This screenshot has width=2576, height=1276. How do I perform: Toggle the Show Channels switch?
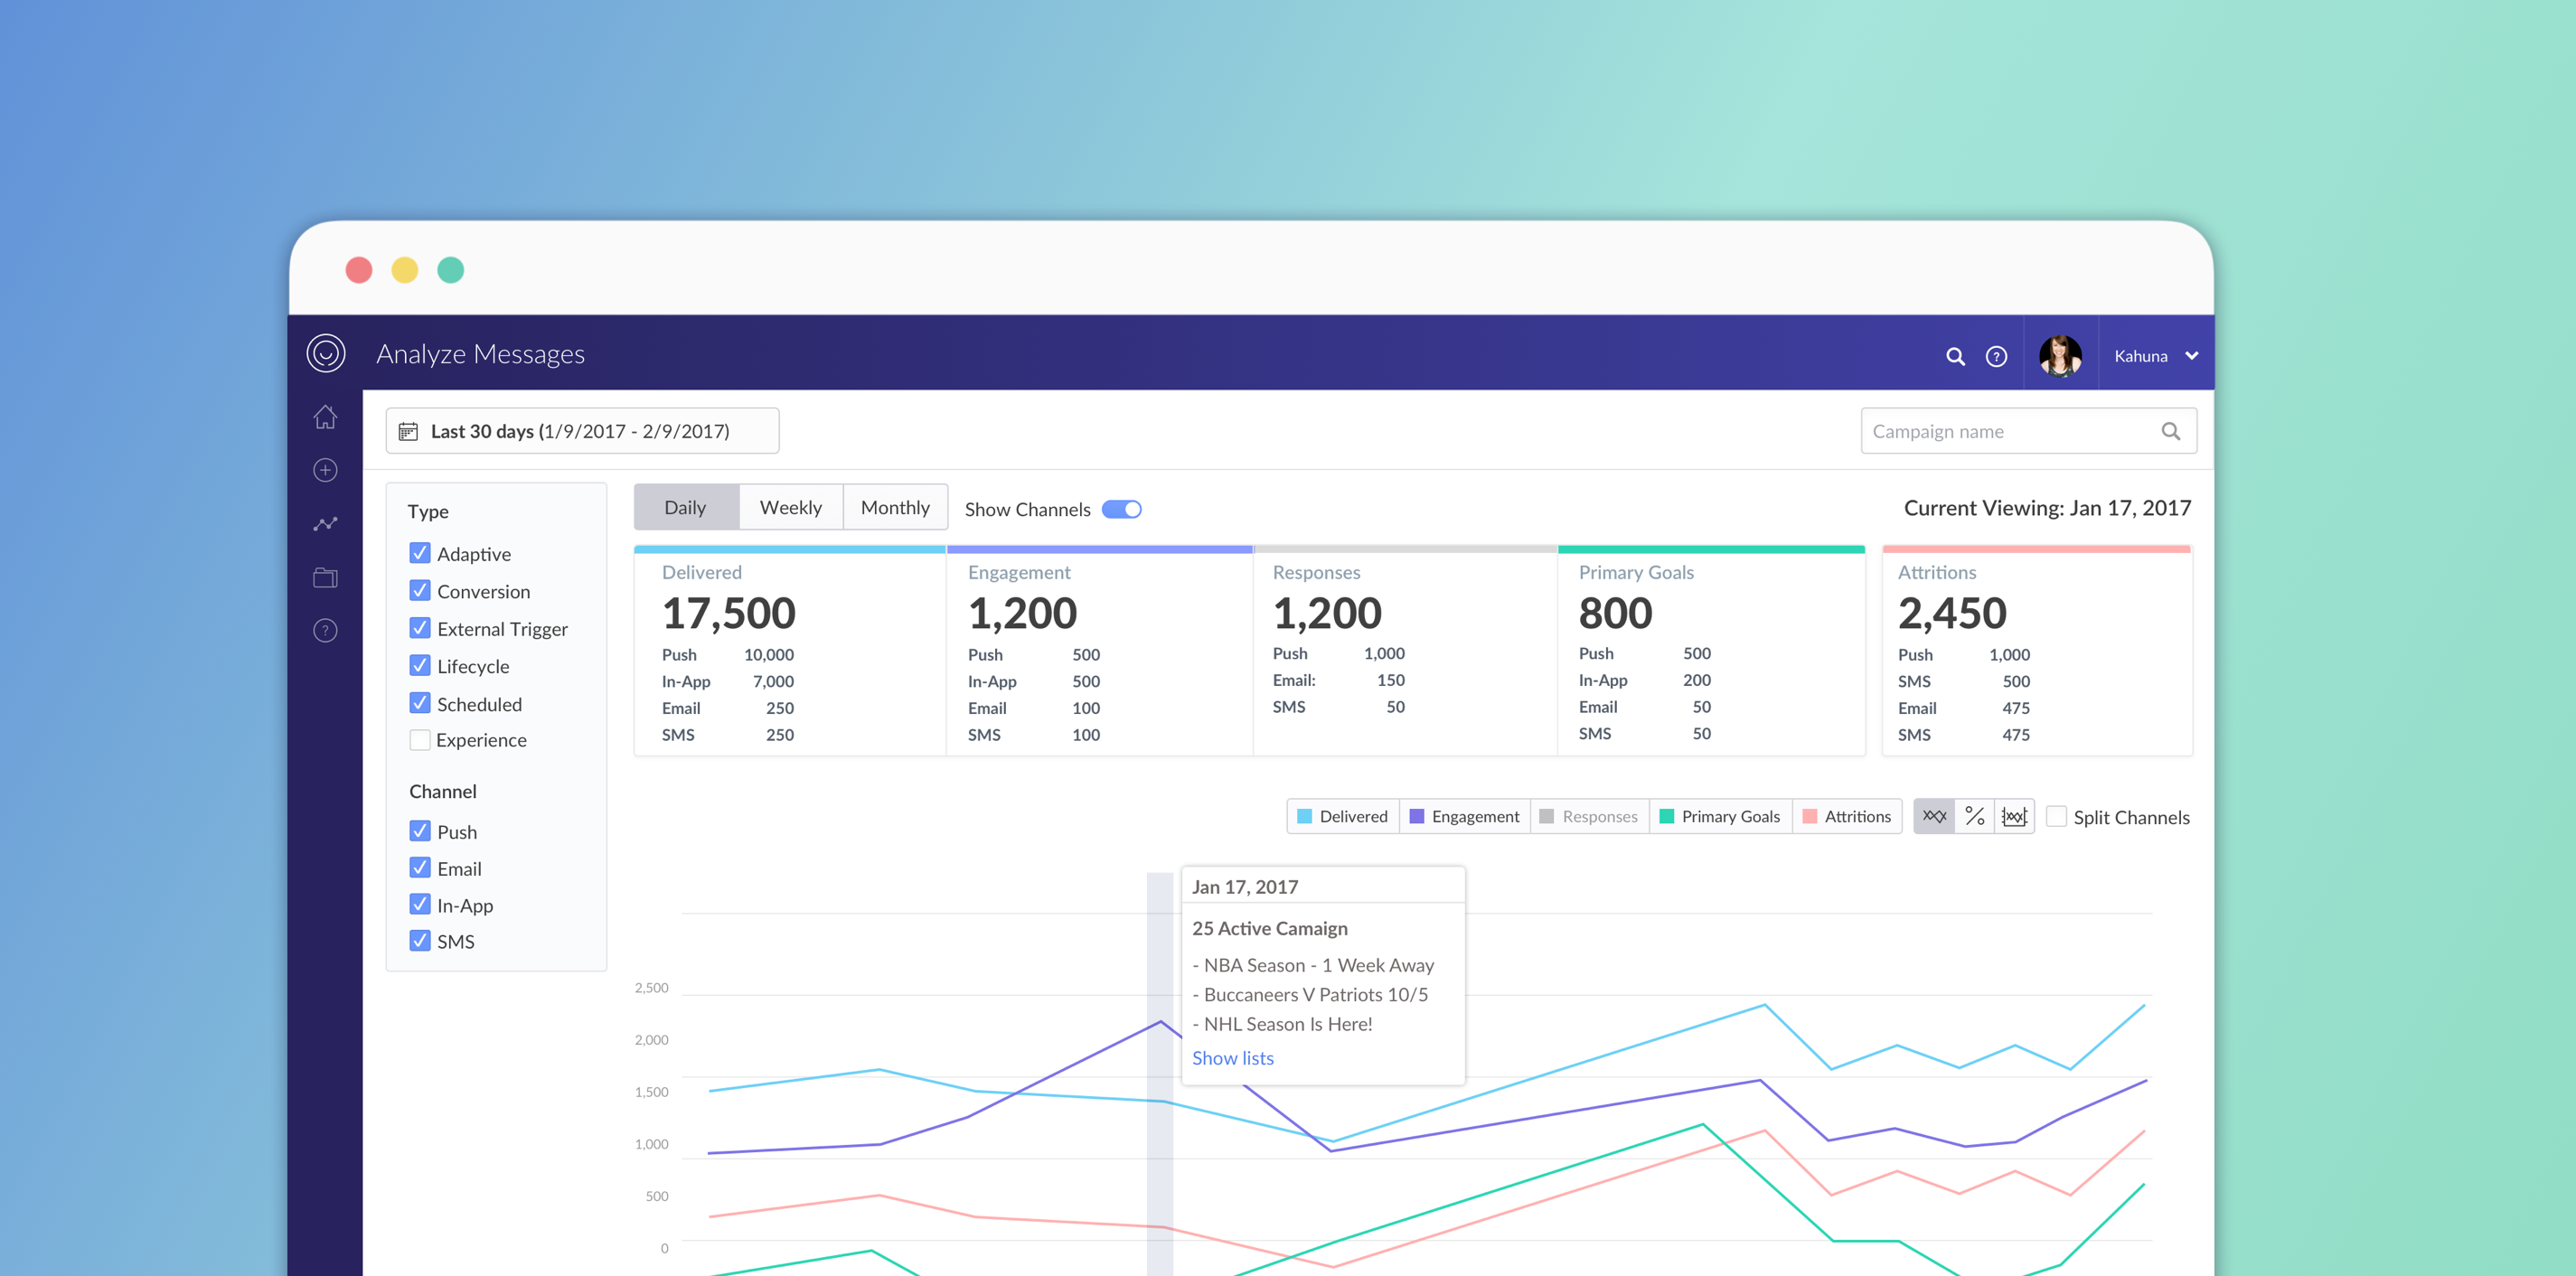tap(1121, 509)
